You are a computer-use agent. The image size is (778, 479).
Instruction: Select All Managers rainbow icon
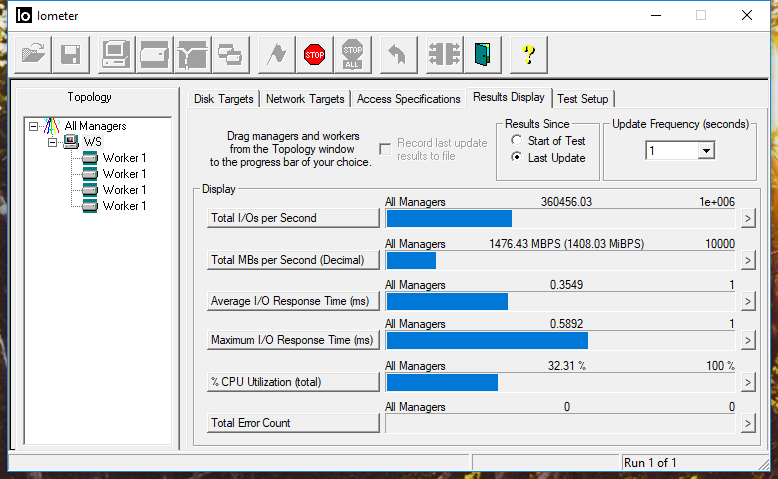51,126
